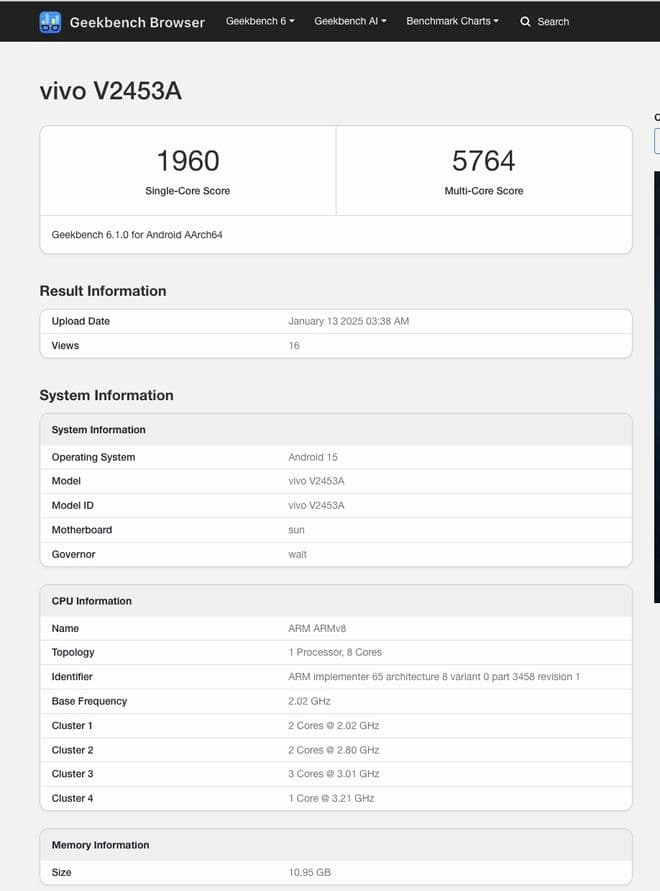This screenshot has height=891, width=660.
Task: Click the memory Size value 10.95 GB
Action: coord(309,872)
